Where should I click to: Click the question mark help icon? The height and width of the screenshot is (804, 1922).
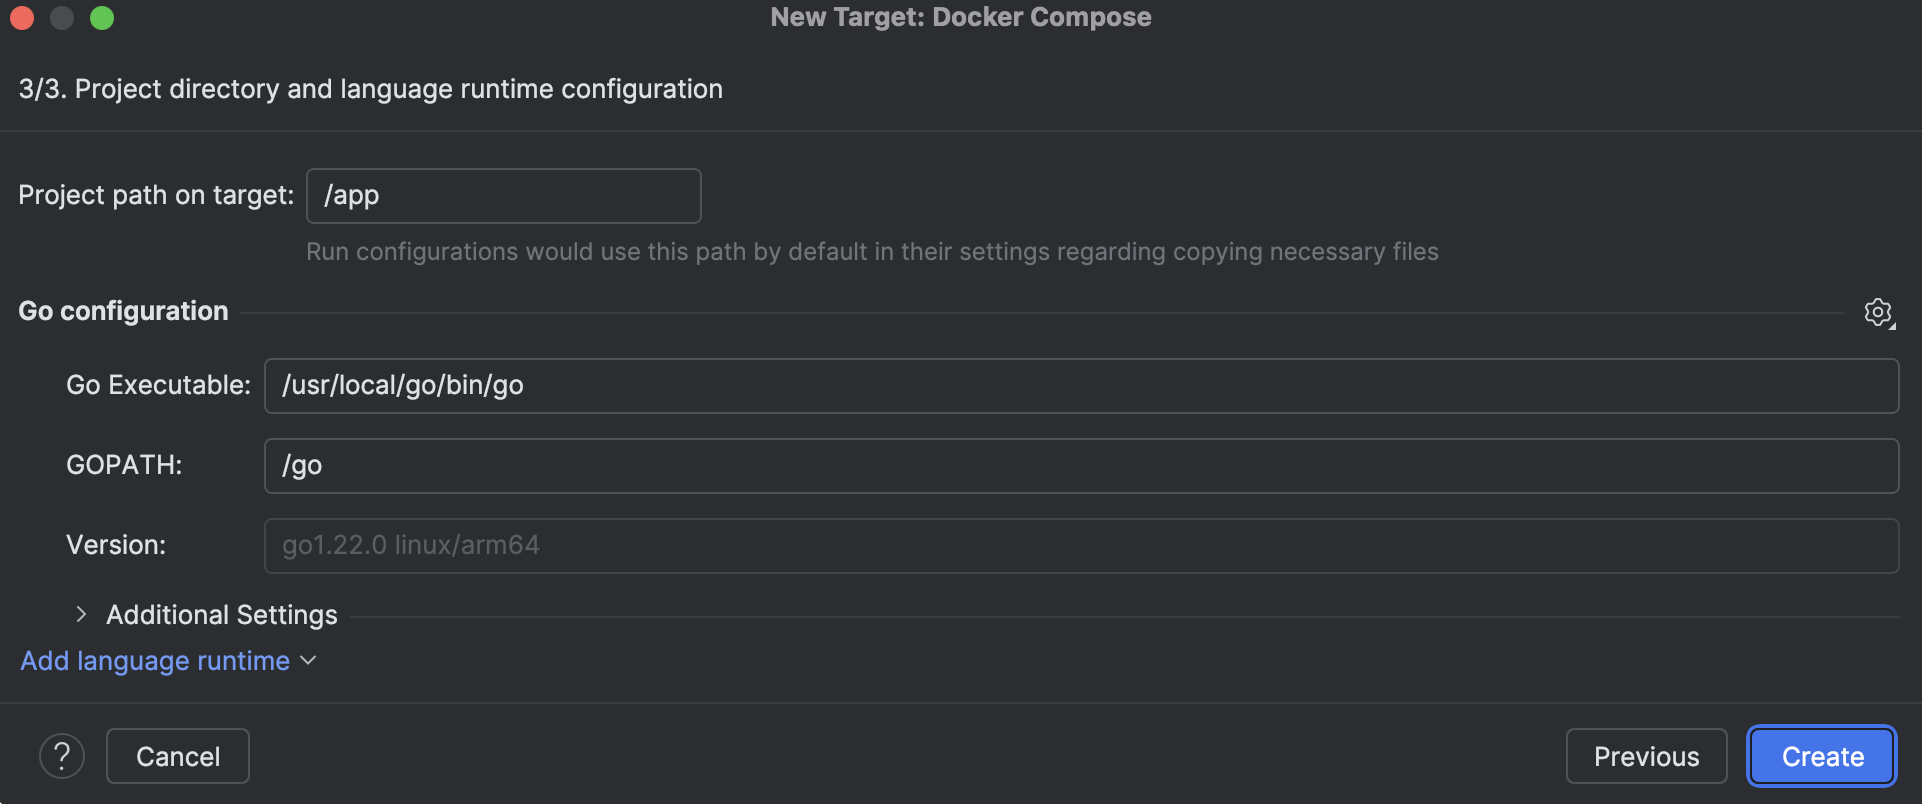coord(62,756)
